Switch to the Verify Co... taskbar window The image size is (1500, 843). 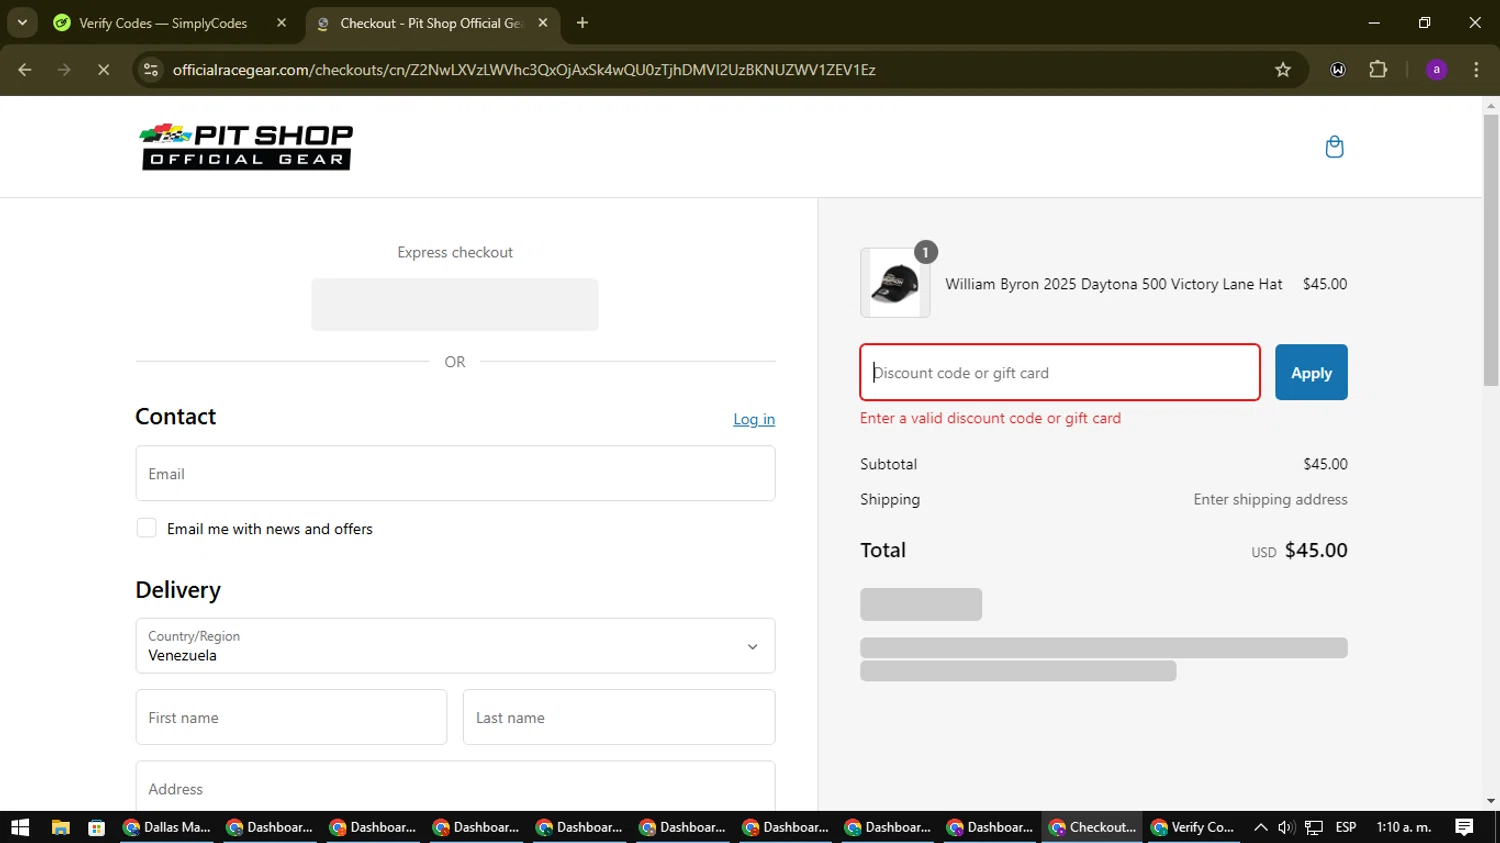[1193, 827]
